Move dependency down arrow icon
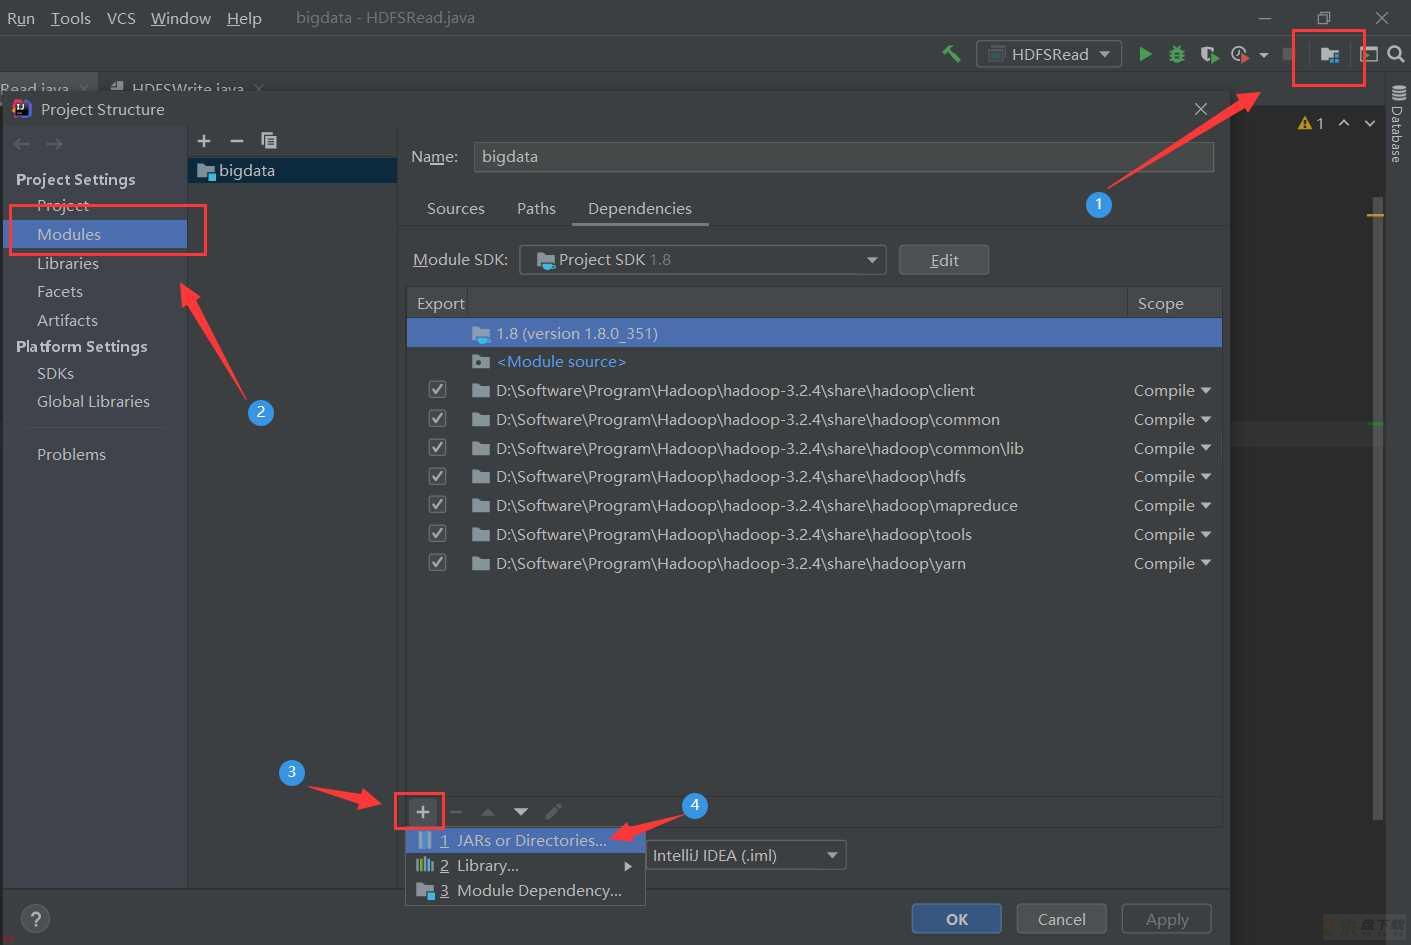The image size is (1411, 945). (521, 812)
